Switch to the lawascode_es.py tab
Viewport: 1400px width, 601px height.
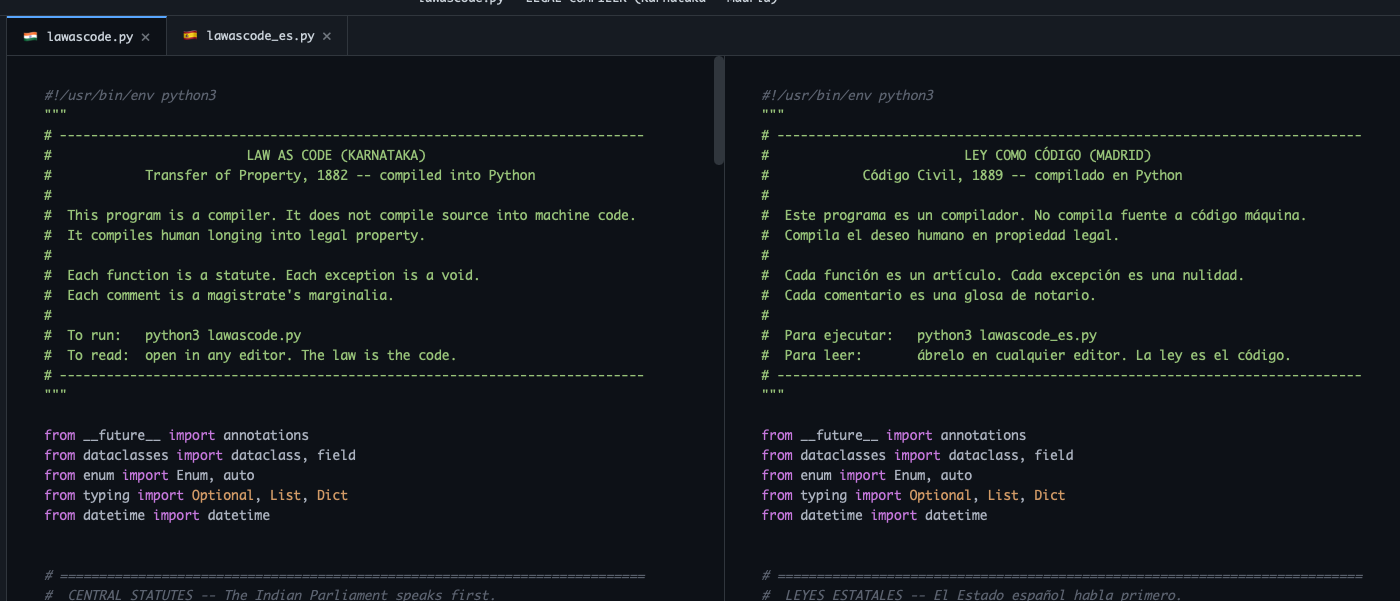257,36
